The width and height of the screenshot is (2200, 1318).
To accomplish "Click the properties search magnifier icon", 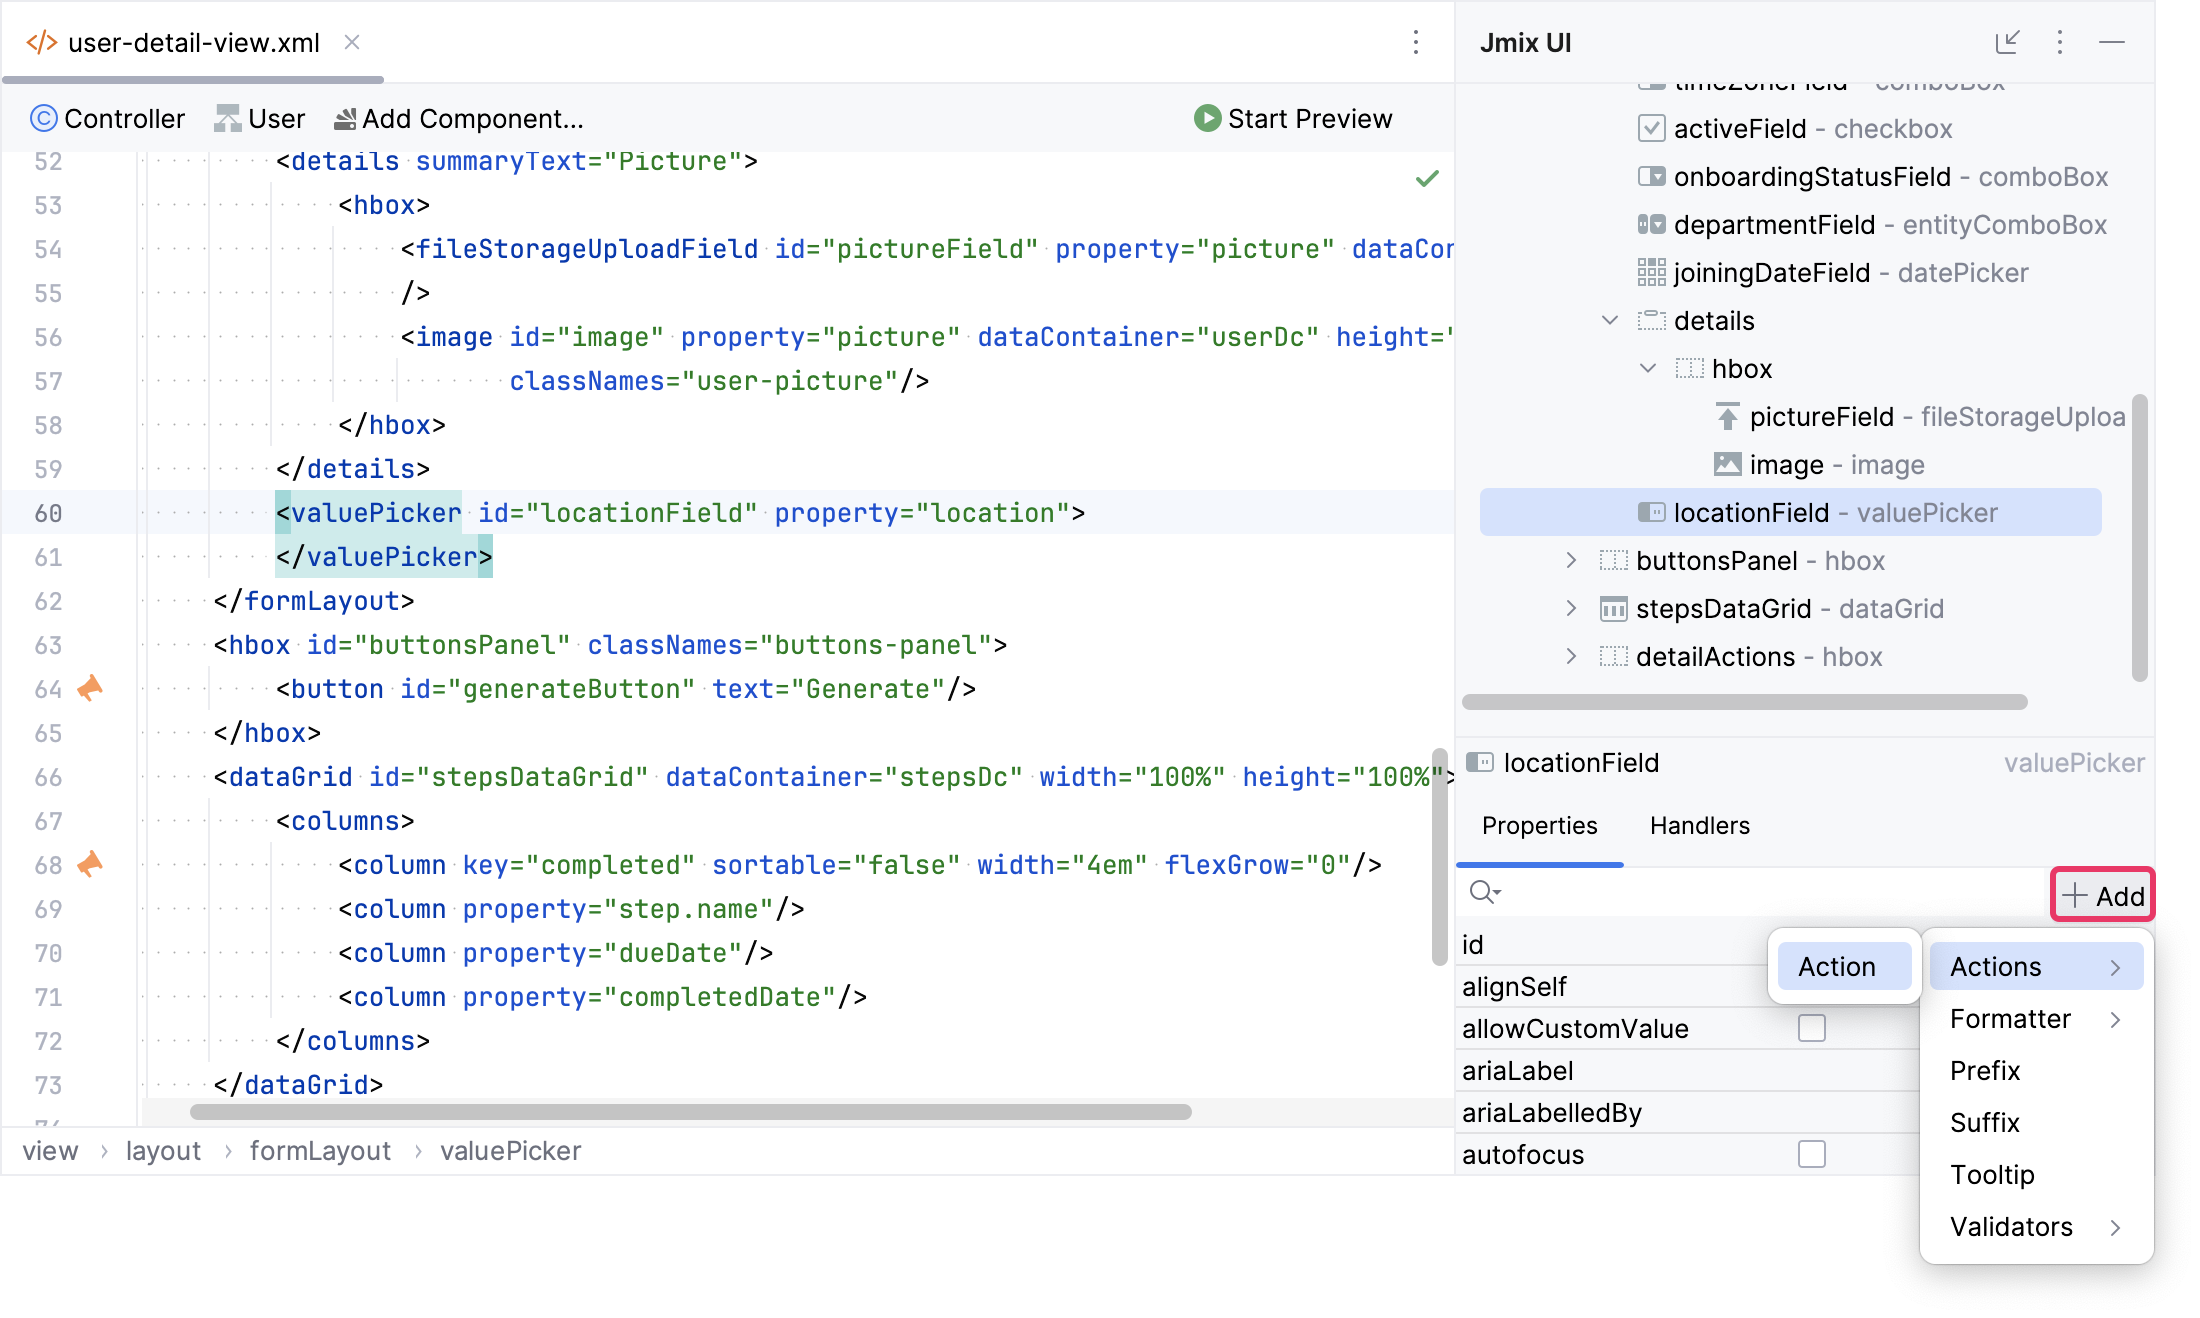I will coord(1484,892).
